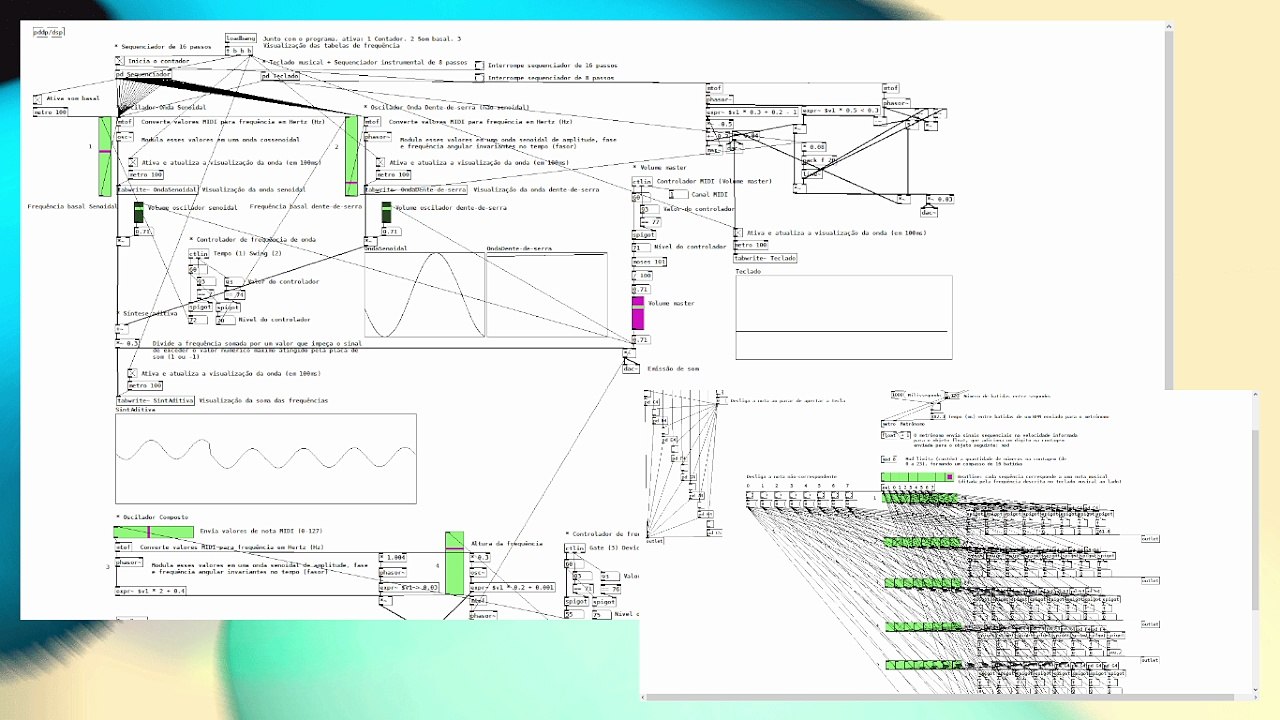Click the 'Frequência basal dente-de-serra' green slider
1280x720 pixels.
tap(352, 156)
